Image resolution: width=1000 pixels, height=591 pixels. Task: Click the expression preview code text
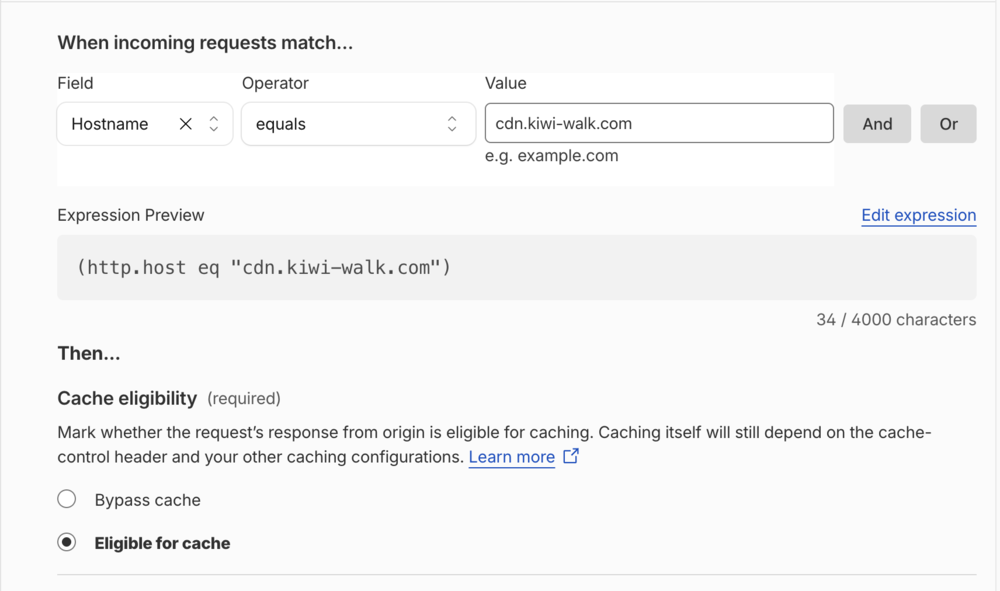pyautogui.click(x=263, y=268)
